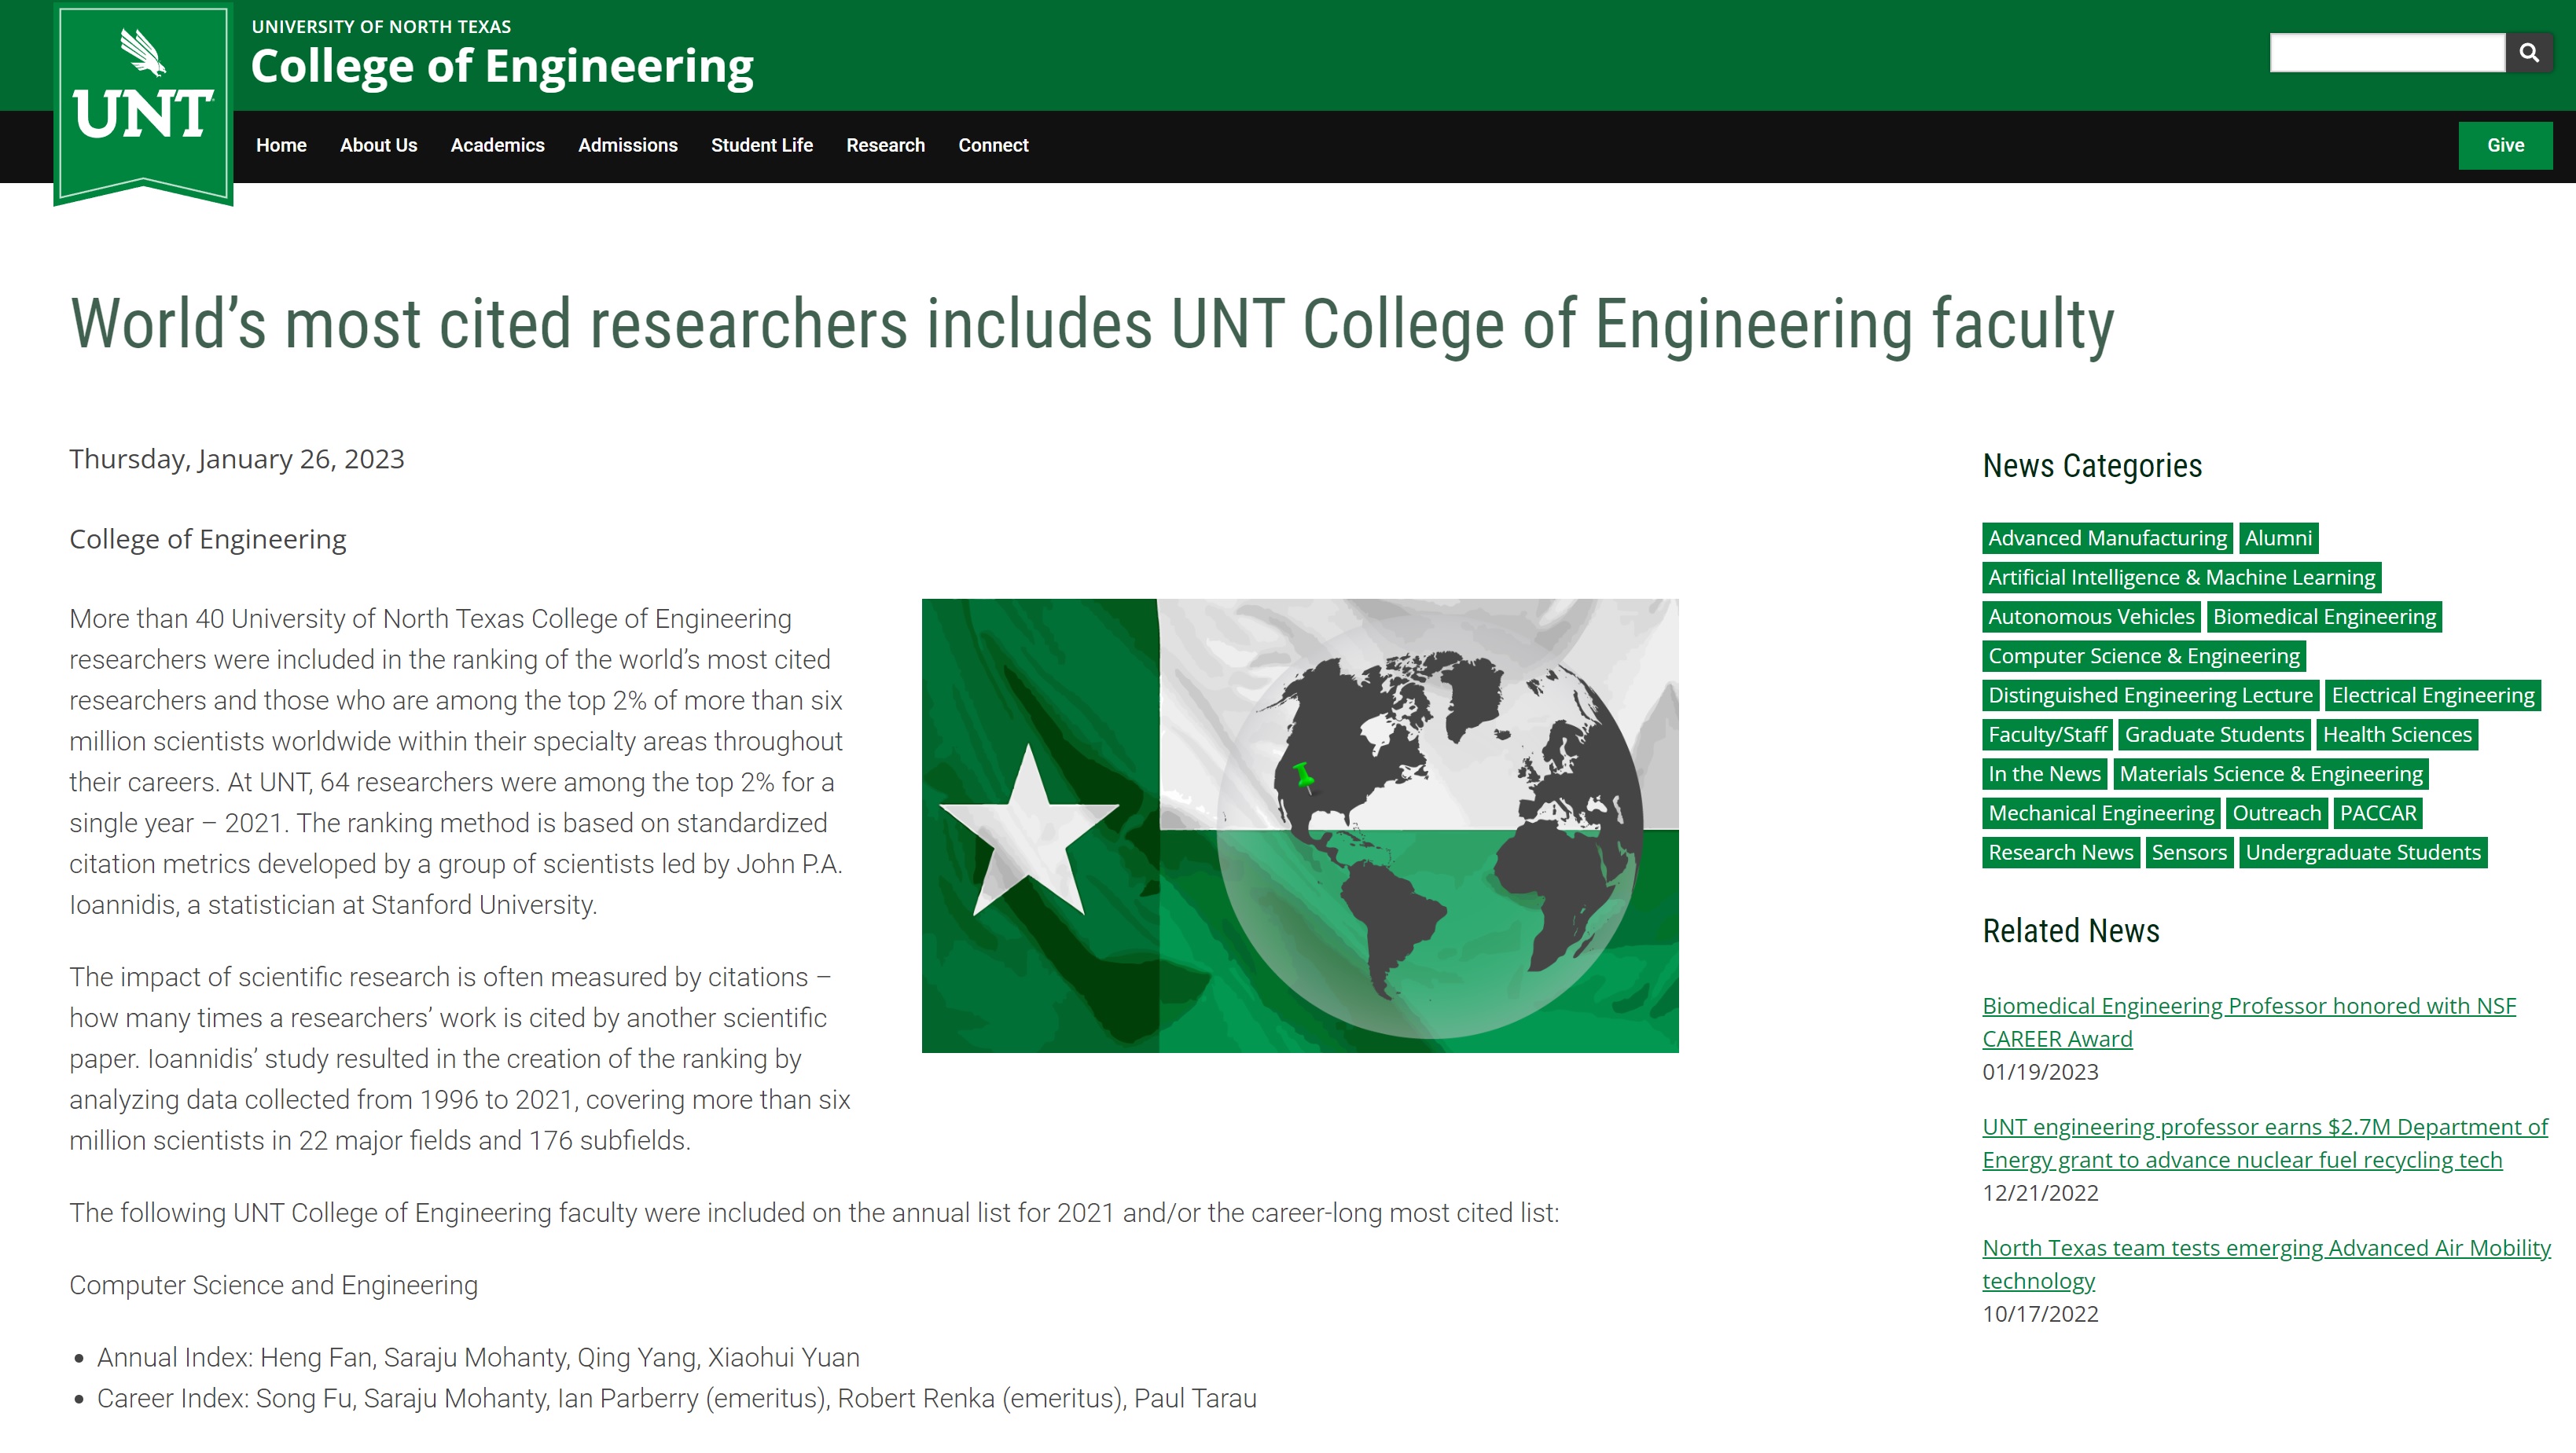The height and width of the screenshot is (1453, 2576).
Task: Select the Mechanical Engineering category tag
Action: coord(2101,813)
